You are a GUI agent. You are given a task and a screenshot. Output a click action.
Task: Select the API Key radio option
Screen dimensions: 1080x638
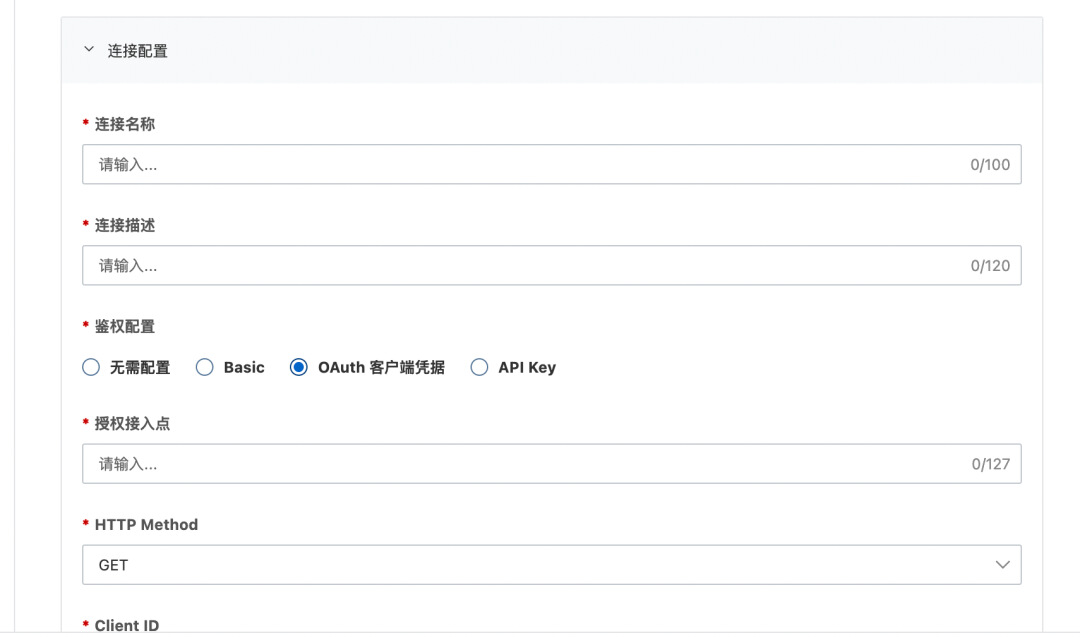[x=479, y=367]
